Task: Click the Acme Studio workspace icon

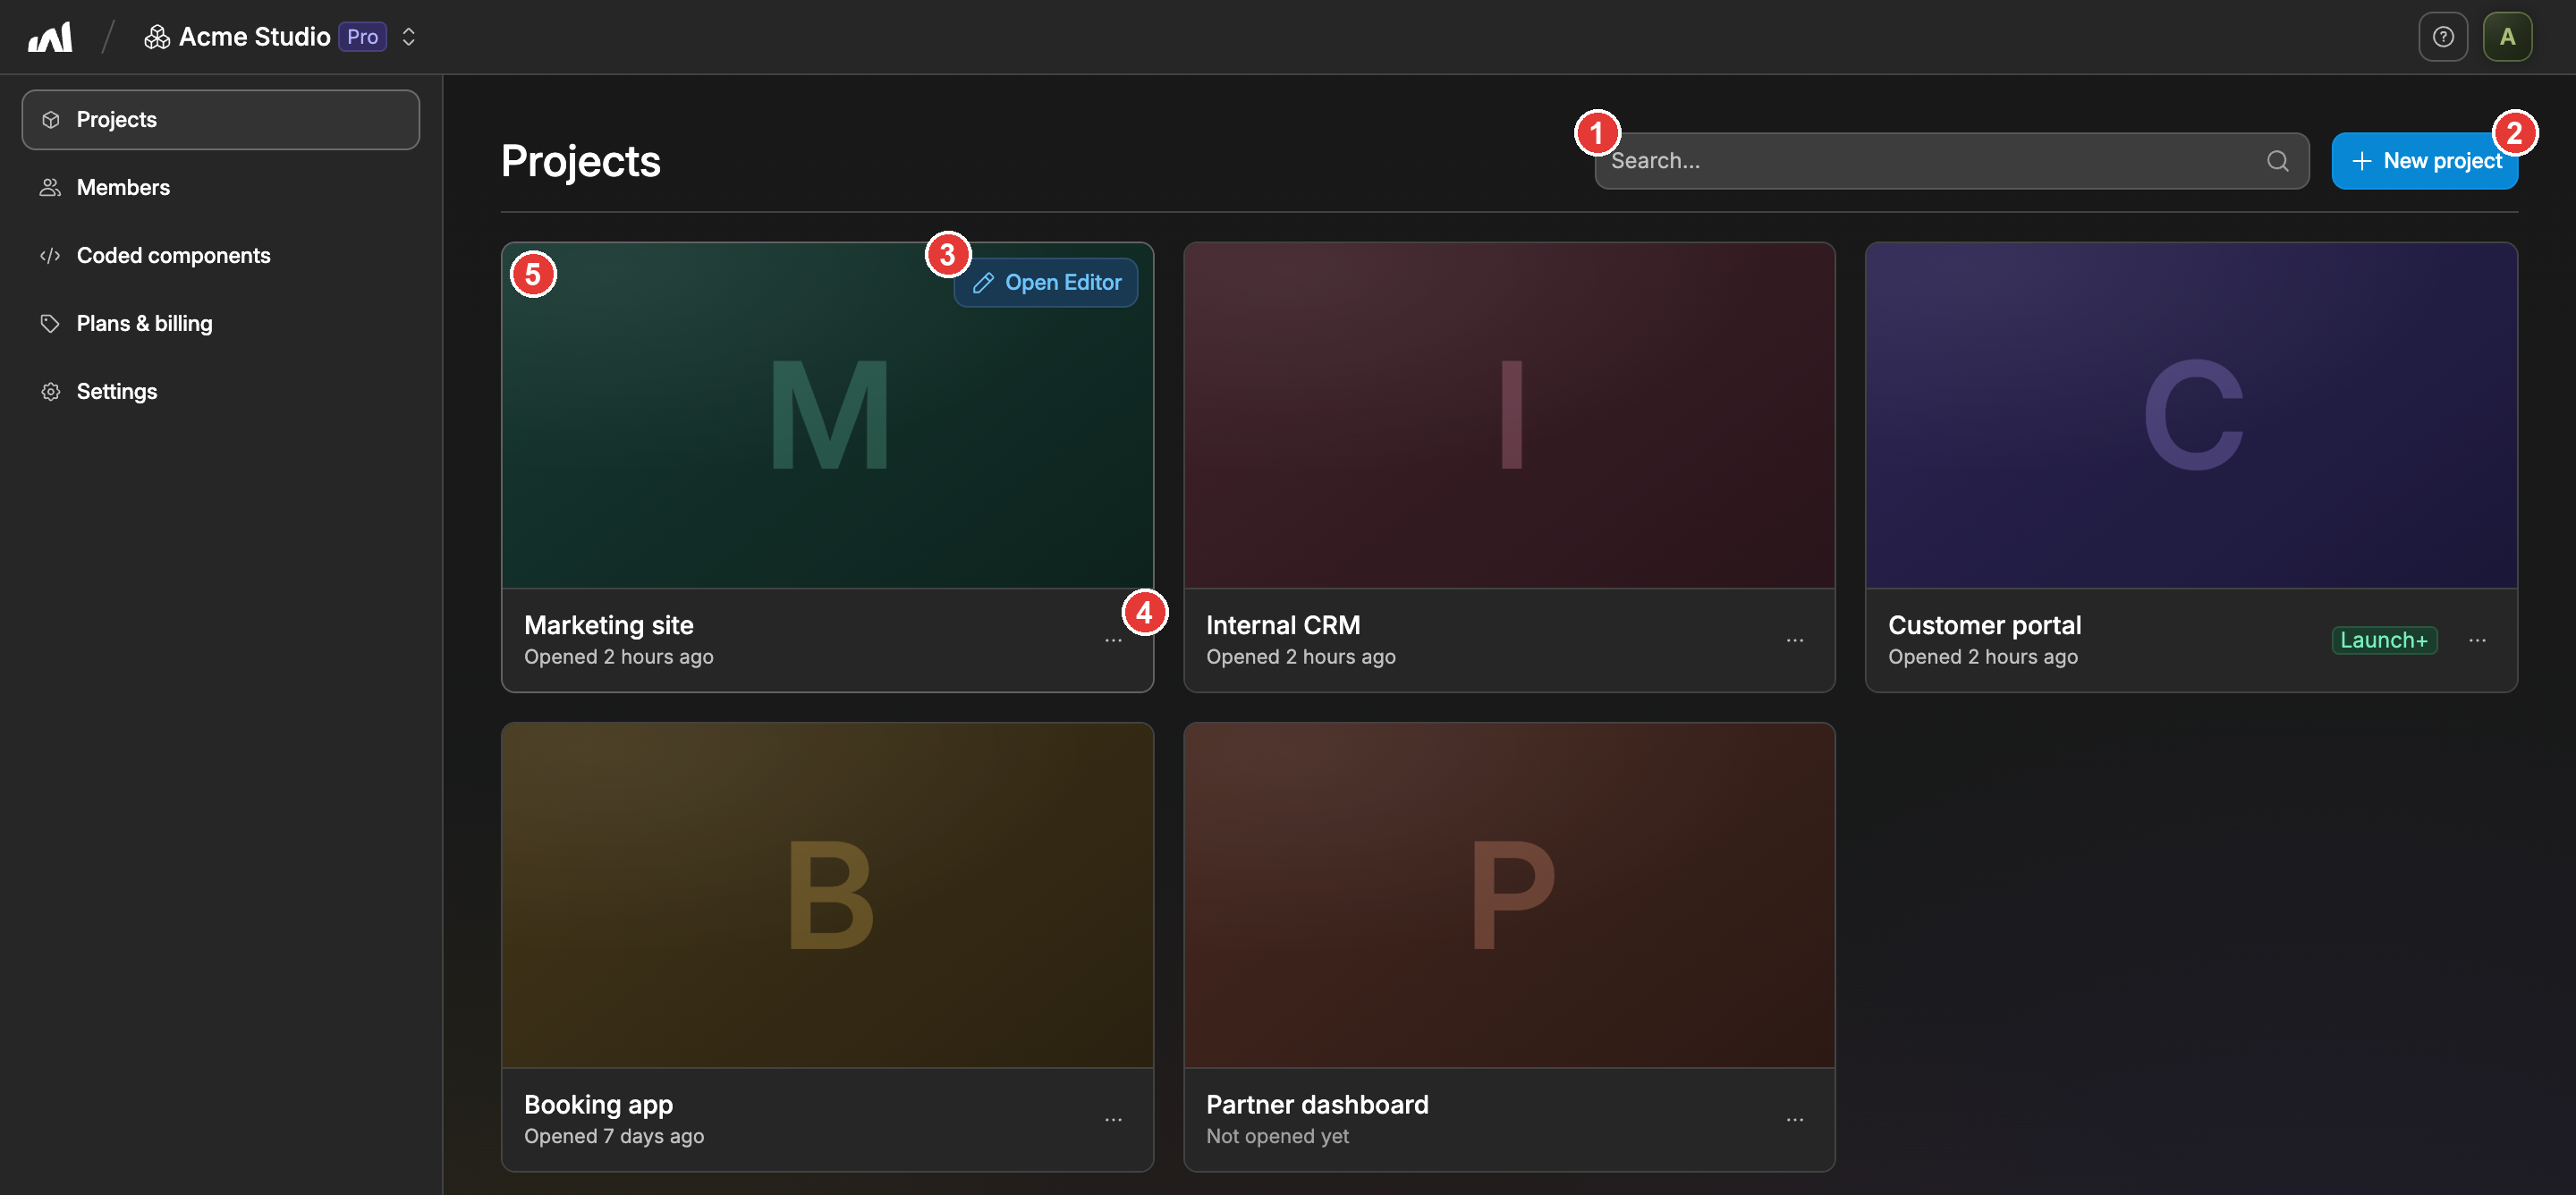Action: tap(157, 37)
